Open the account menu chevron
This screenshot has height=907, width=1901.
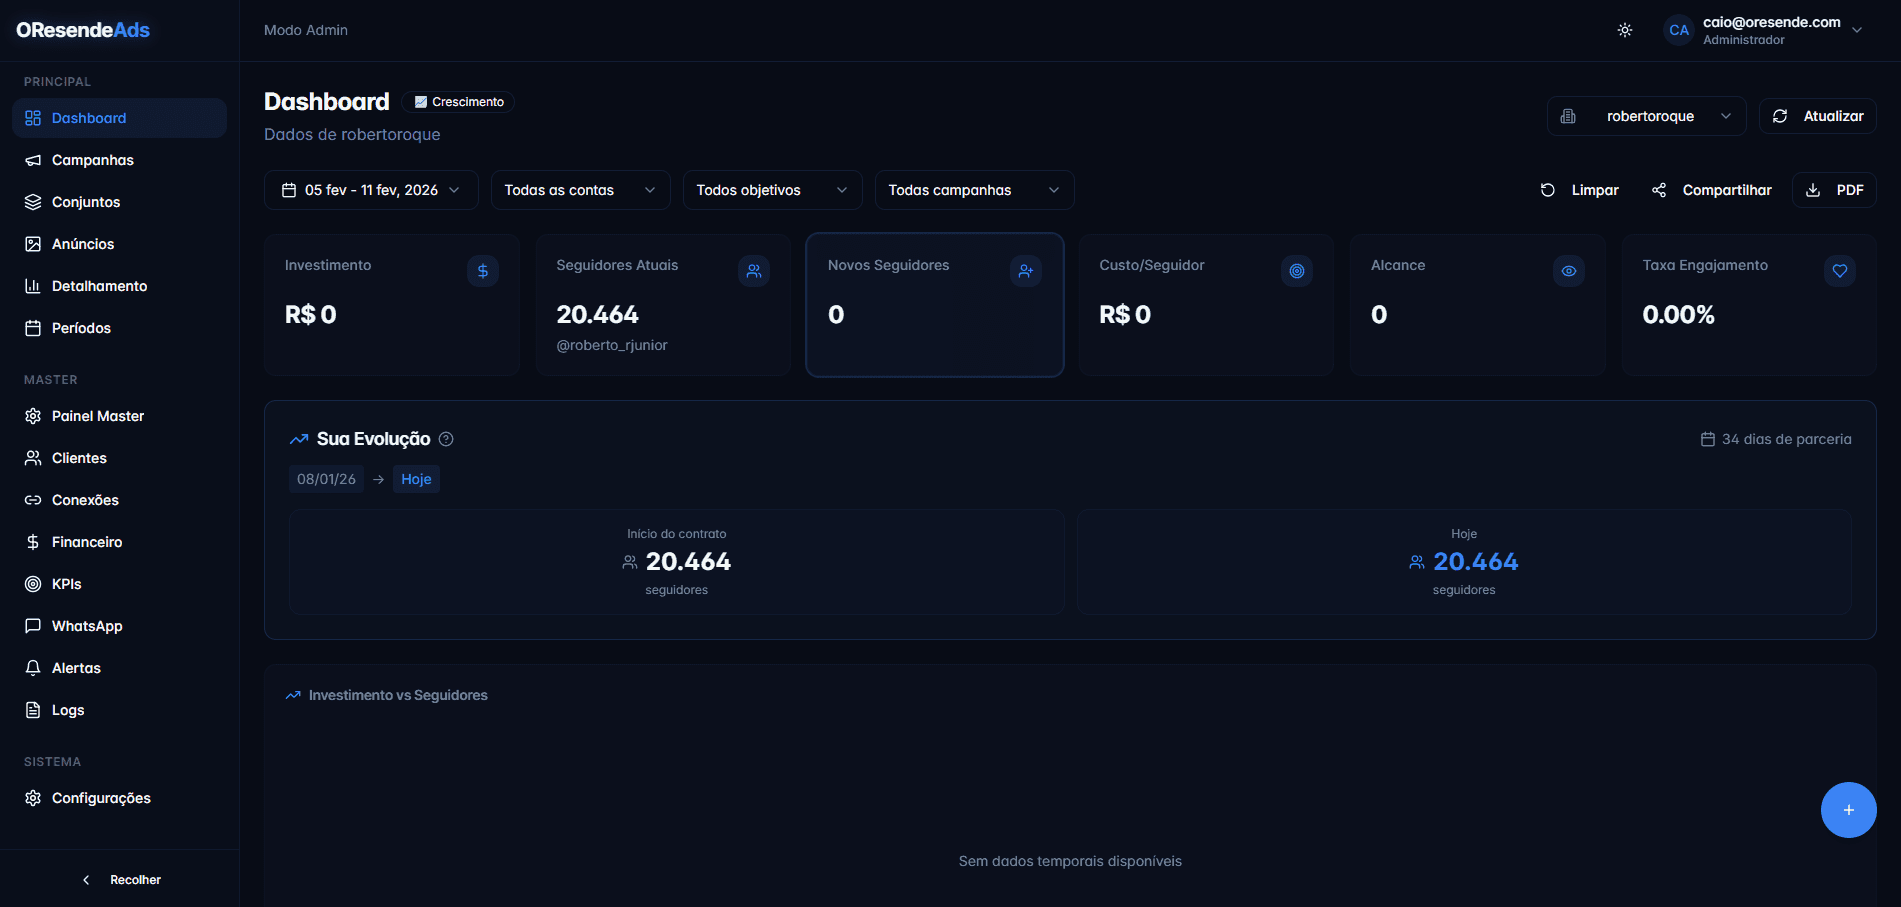[x=1857, y=30]
